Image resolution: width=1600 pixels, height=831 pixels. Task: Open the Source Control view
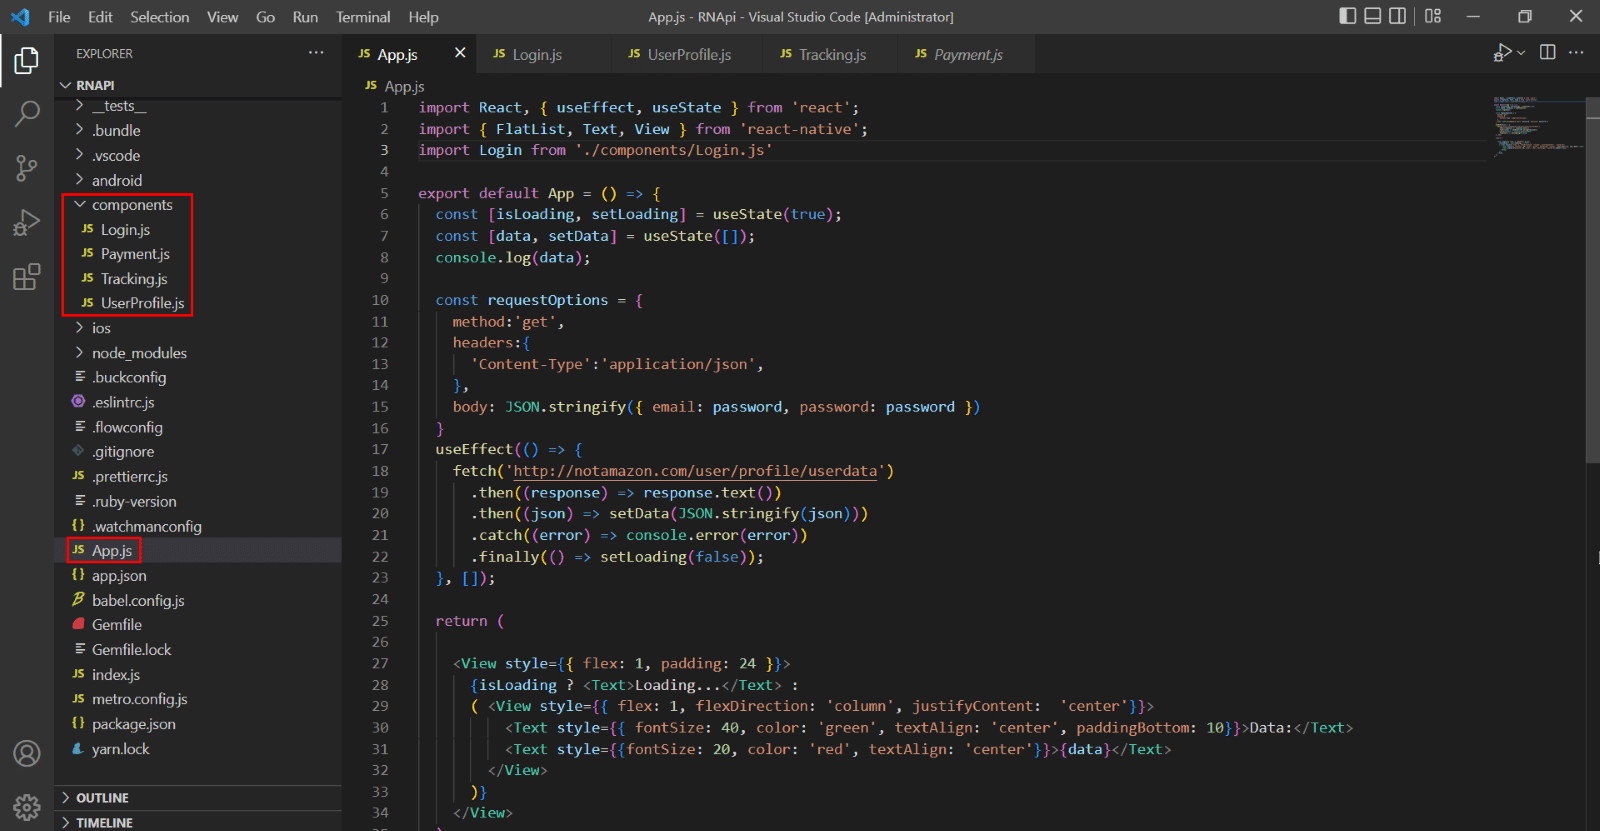pos(27,168)
